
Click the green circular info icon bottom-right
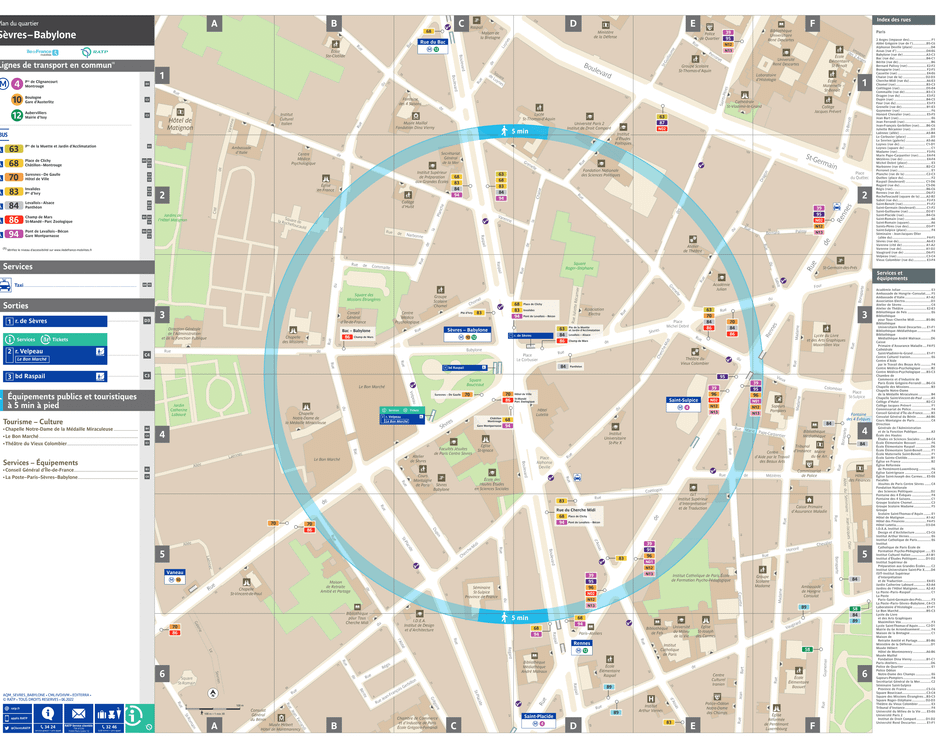pos(133,716)
